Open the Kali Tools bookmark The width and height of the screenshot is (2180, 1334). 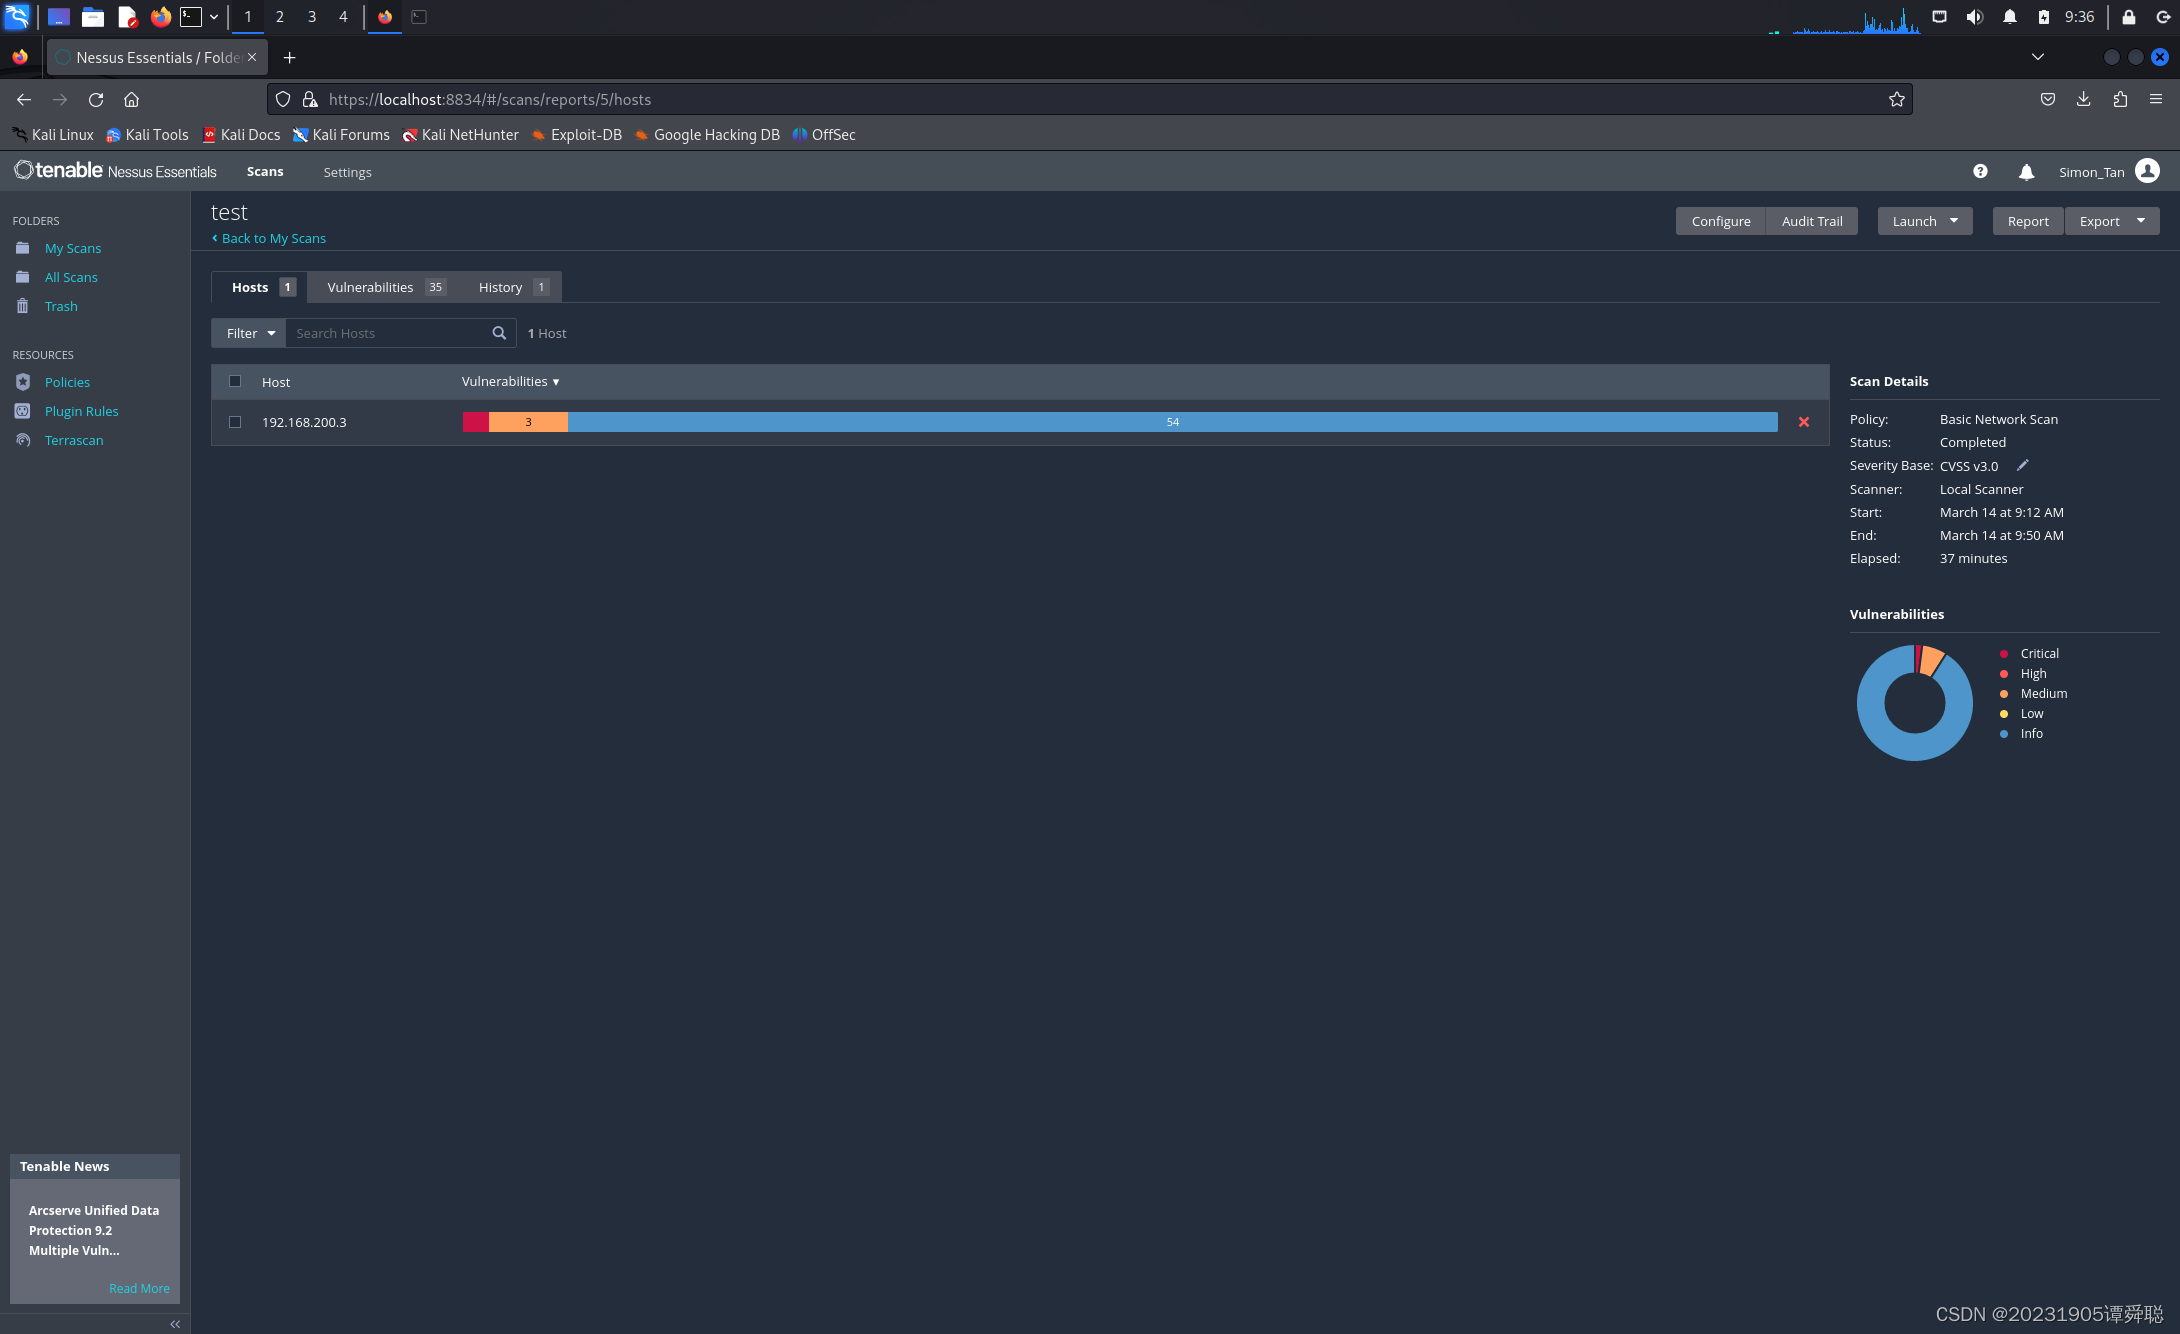(147, 134)
